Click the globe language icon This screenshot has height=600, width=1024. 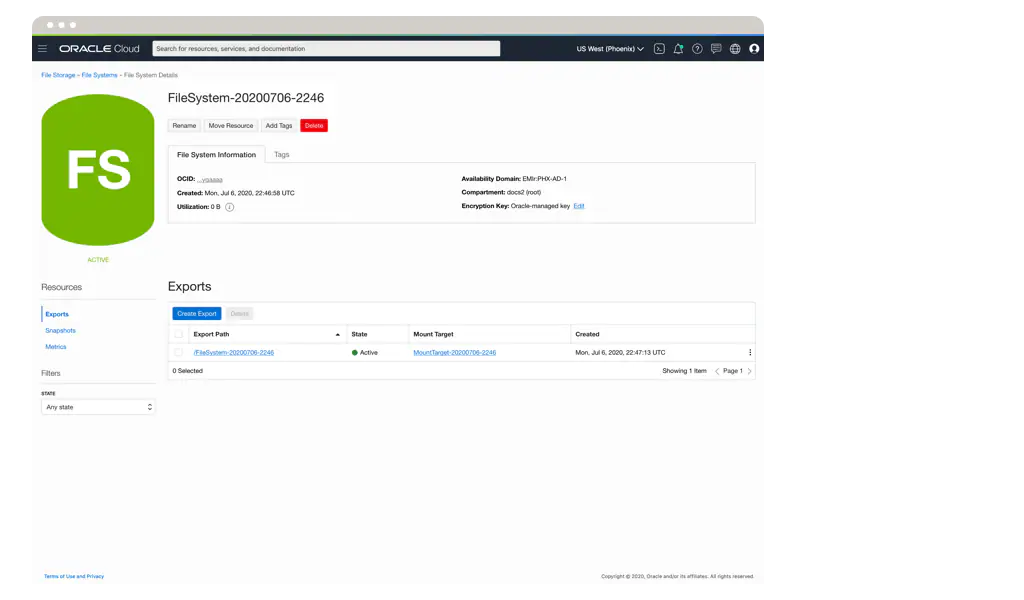[735, 48]
